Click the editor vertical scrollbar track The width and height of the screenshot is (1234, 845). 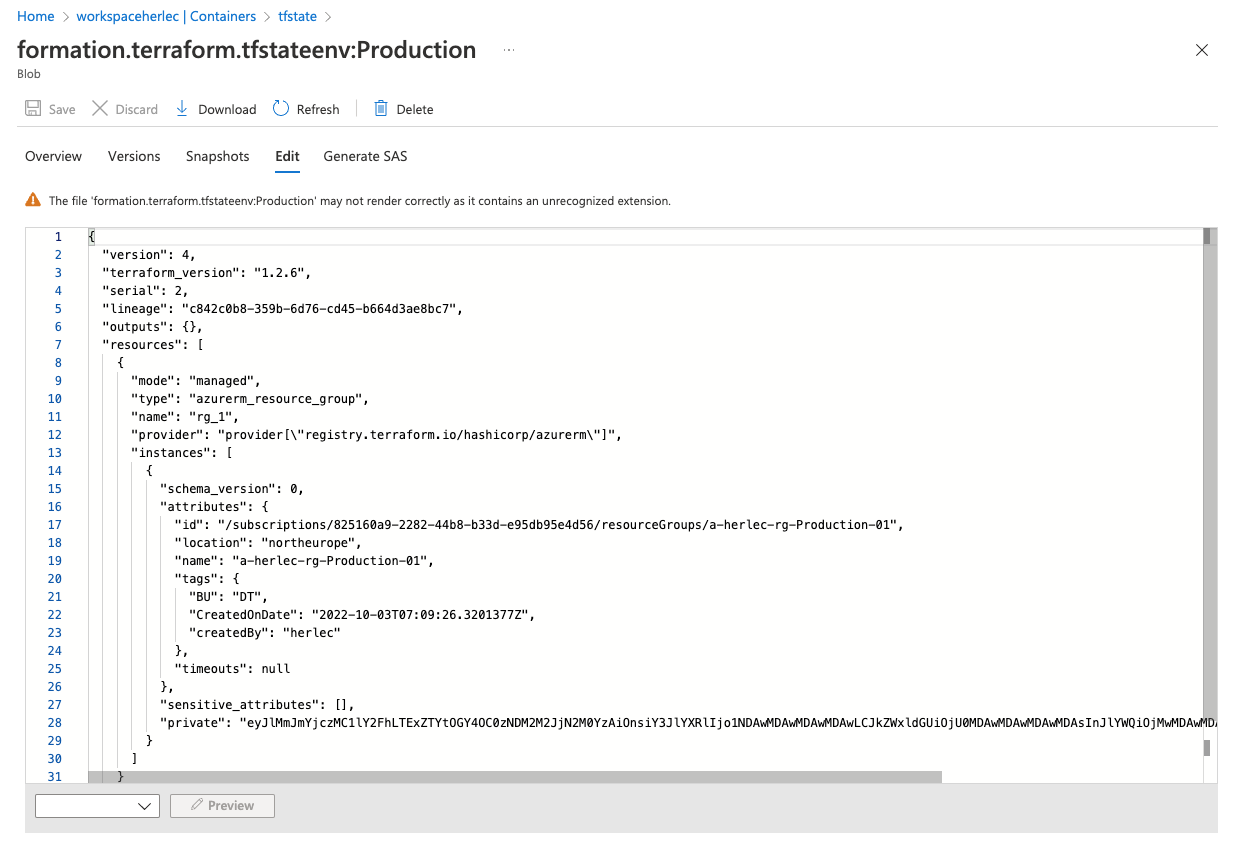(1208, 500)
